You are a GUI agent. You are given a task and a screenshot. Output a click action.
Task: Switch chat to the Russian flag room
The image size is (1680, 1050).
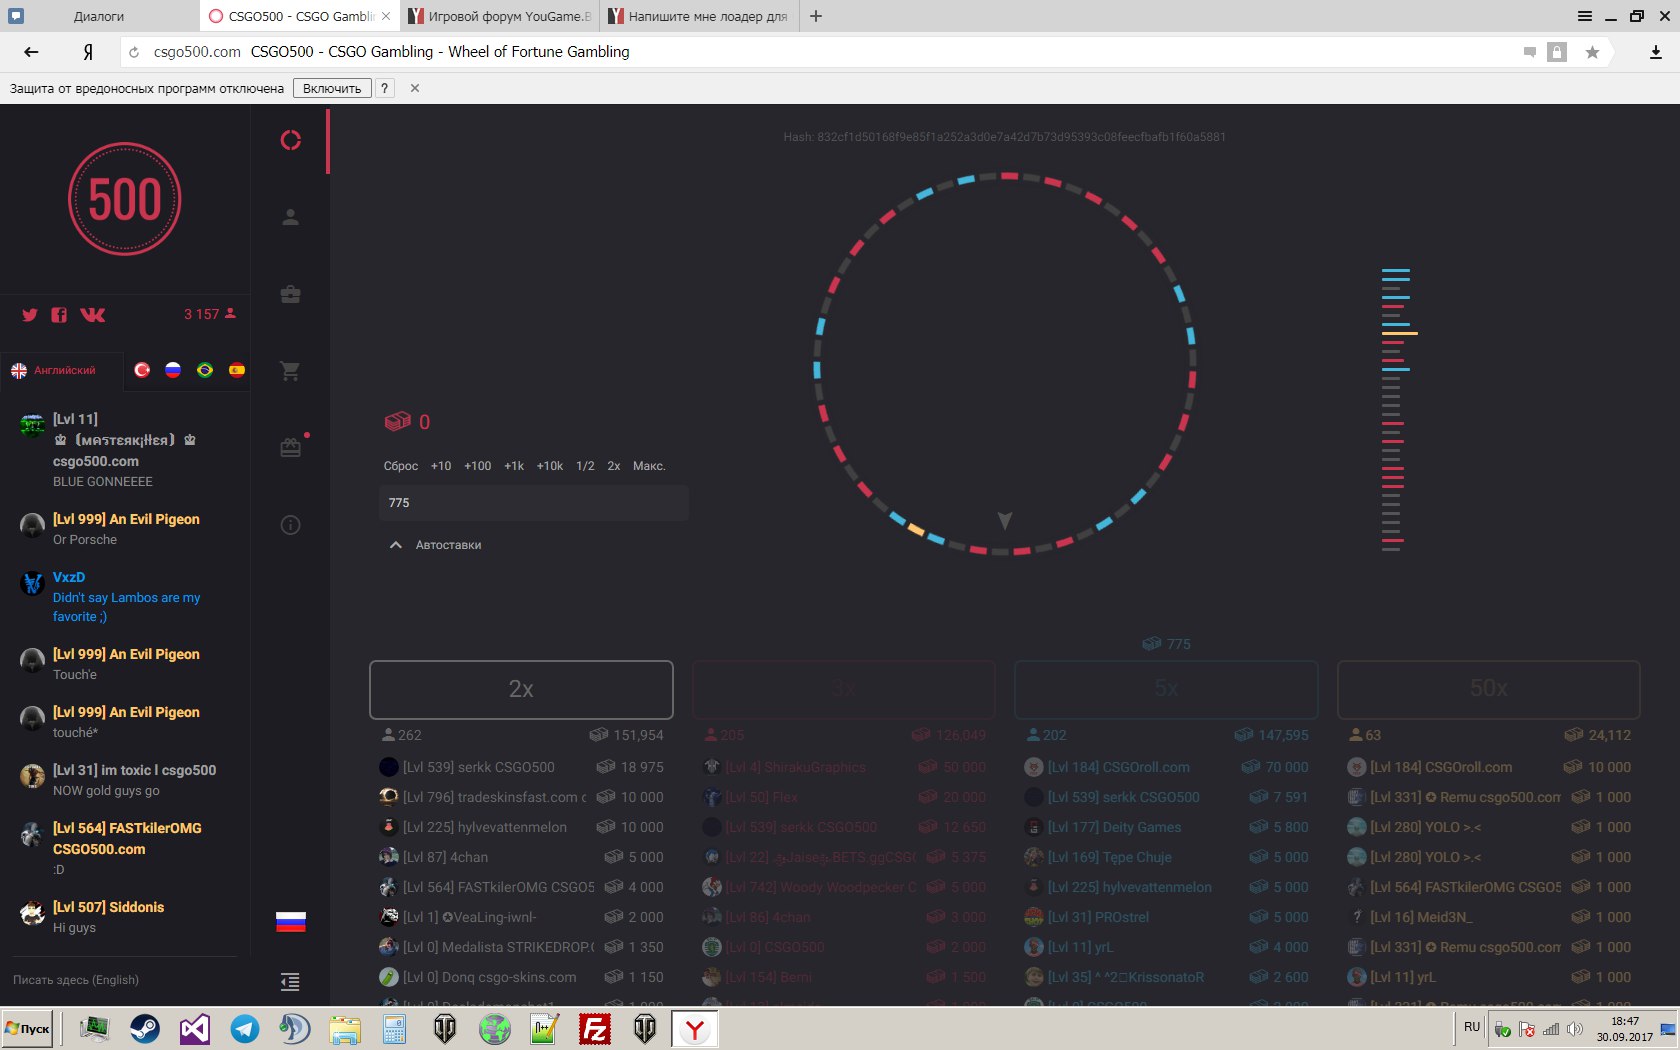173,370
